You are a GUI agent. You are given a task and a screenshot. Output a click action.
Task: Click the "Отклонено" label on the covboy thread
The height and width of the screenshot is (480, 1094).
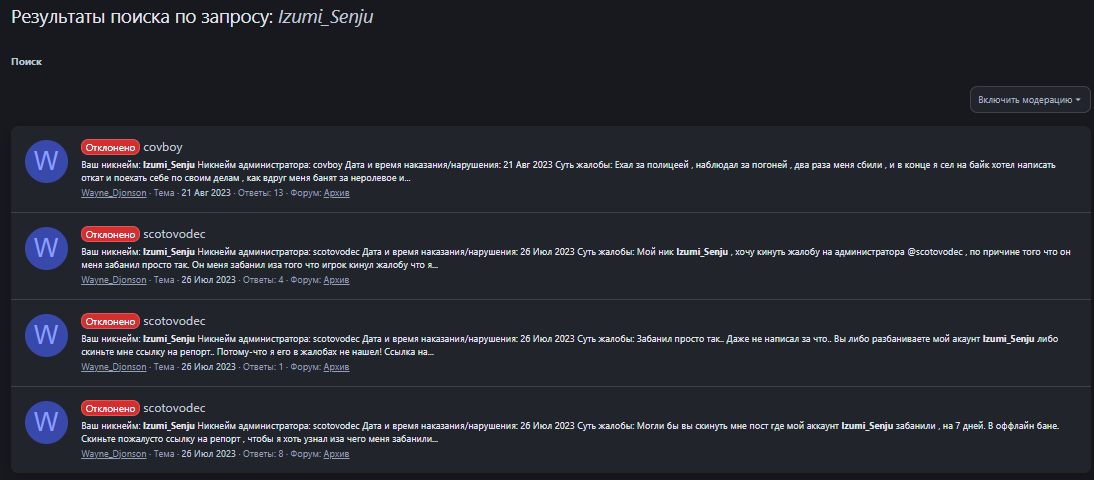(x=110, y=147)
